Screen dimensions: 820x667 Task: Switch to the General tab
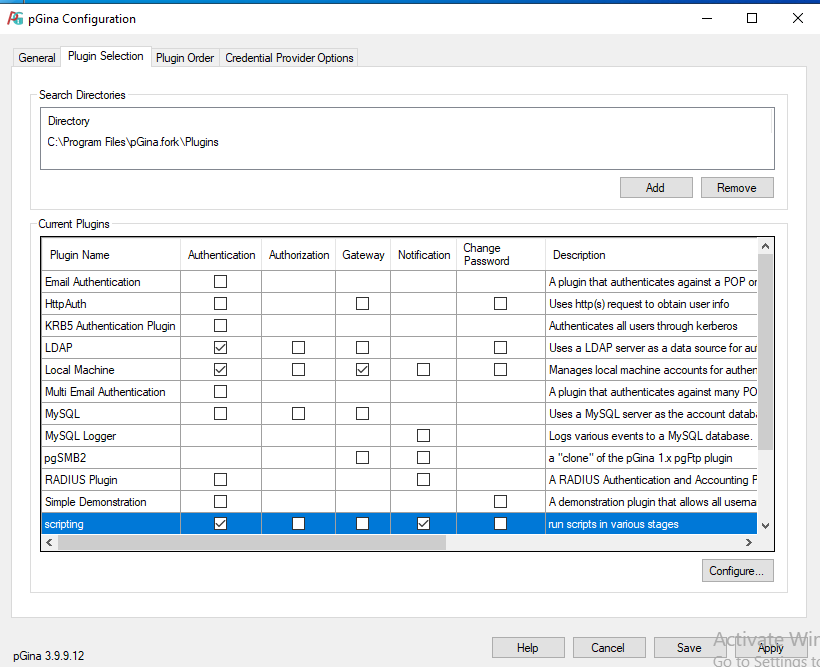coord(37,58)
